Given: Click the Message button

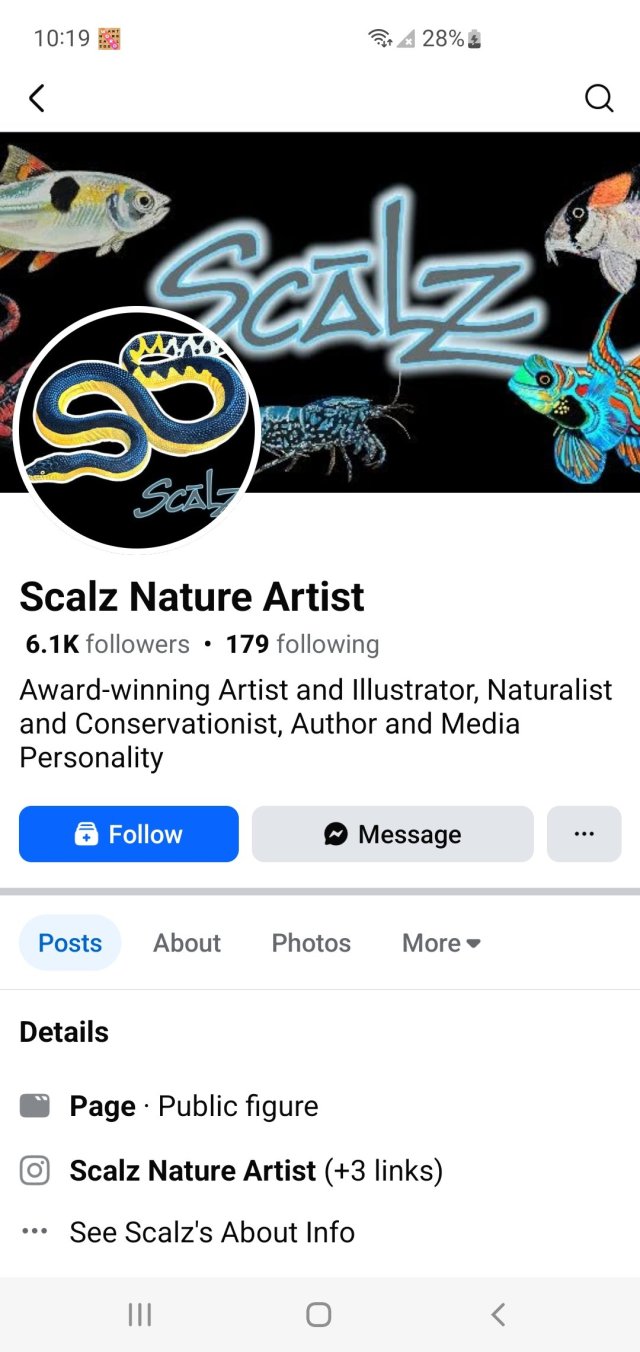Looking at the screenshot, I should (392, 833).
